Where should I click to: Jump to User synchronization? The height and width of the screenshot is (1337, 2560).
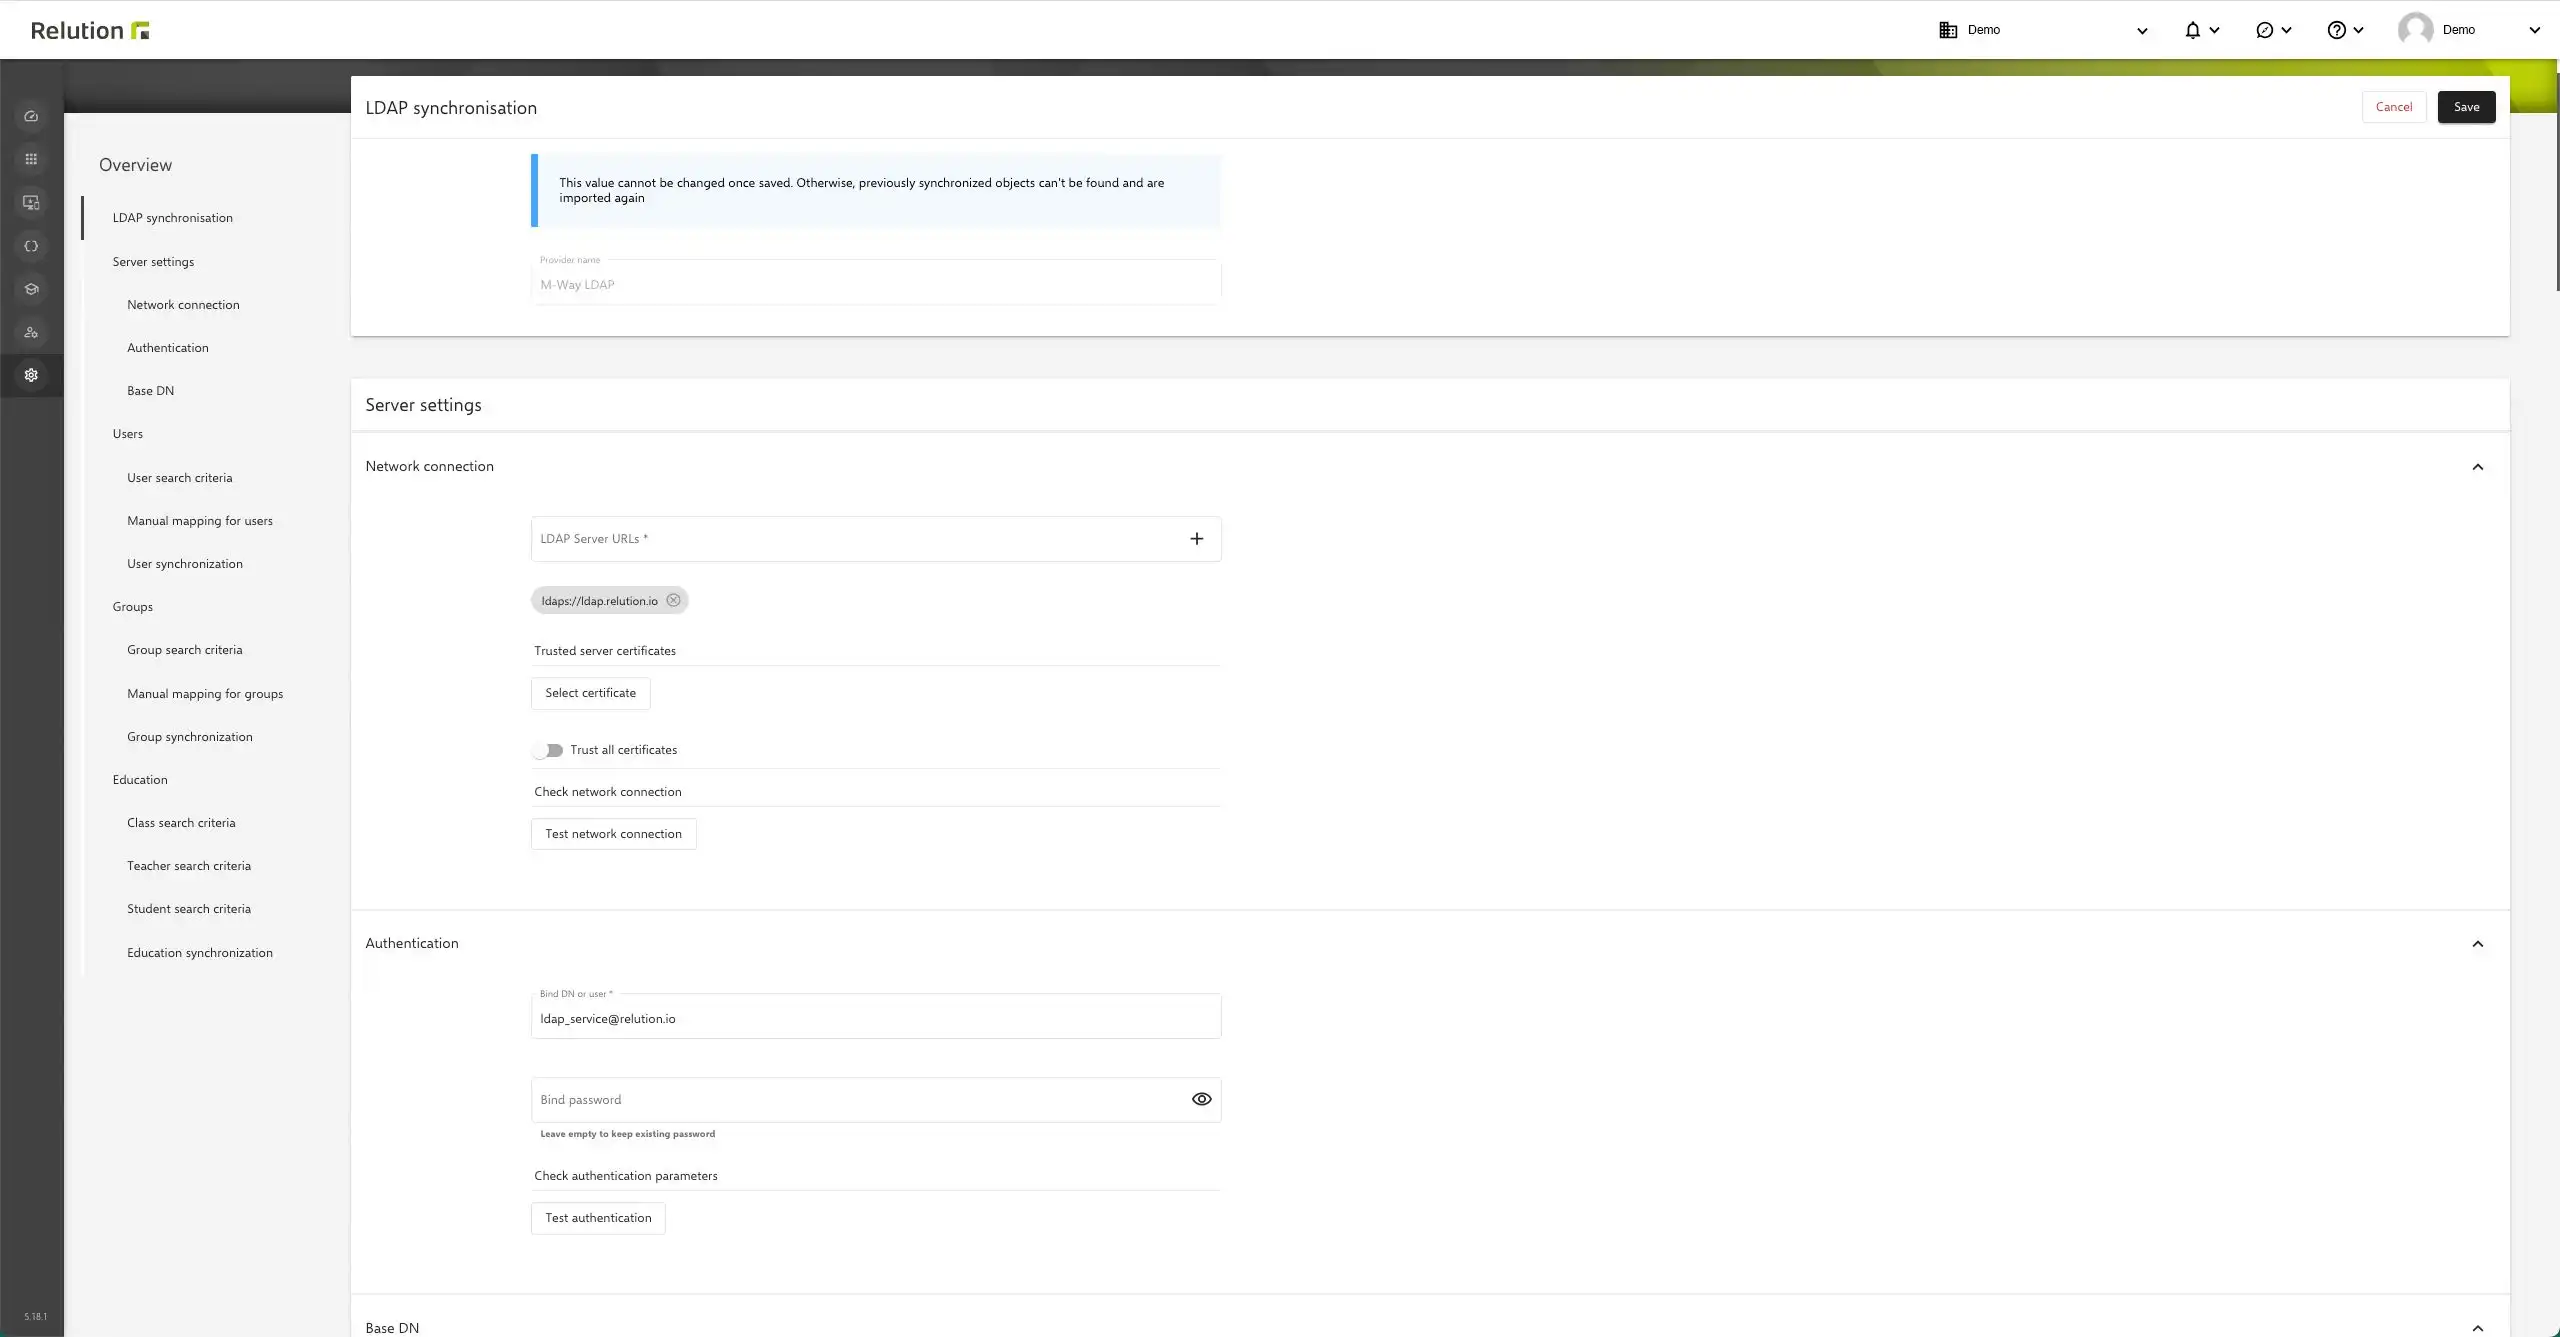click(184, 564)
